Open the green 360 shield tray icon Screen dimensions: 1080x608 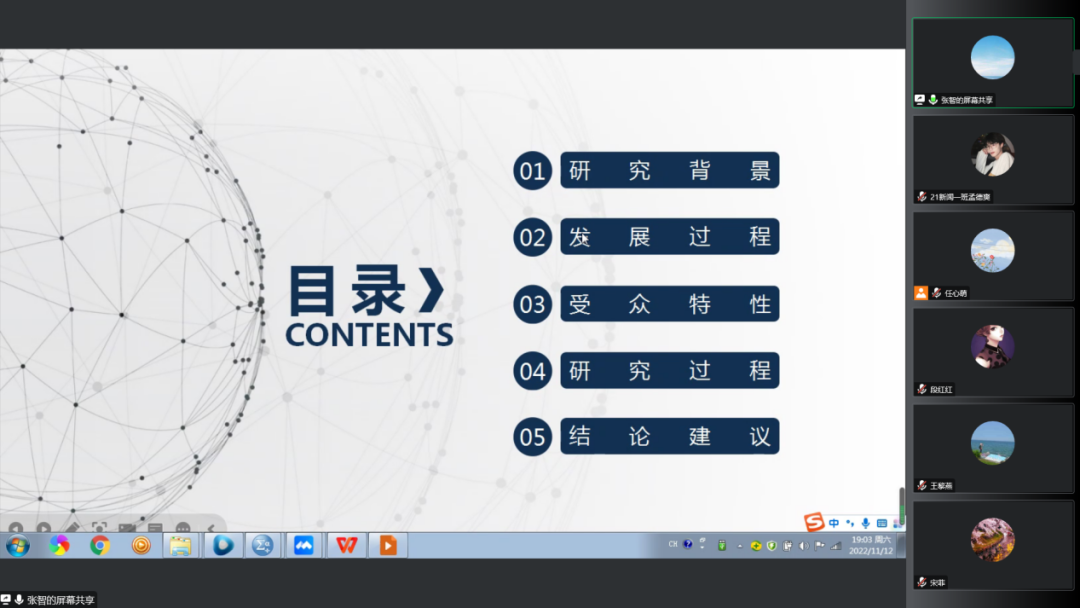[771, 545]
